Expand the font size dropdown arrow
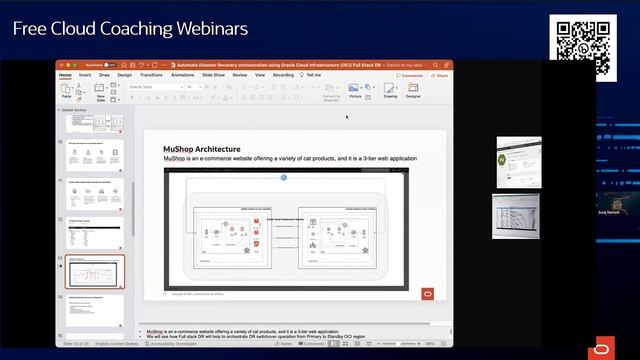Viewport: 640px width, 360px height. click(200, 87)
